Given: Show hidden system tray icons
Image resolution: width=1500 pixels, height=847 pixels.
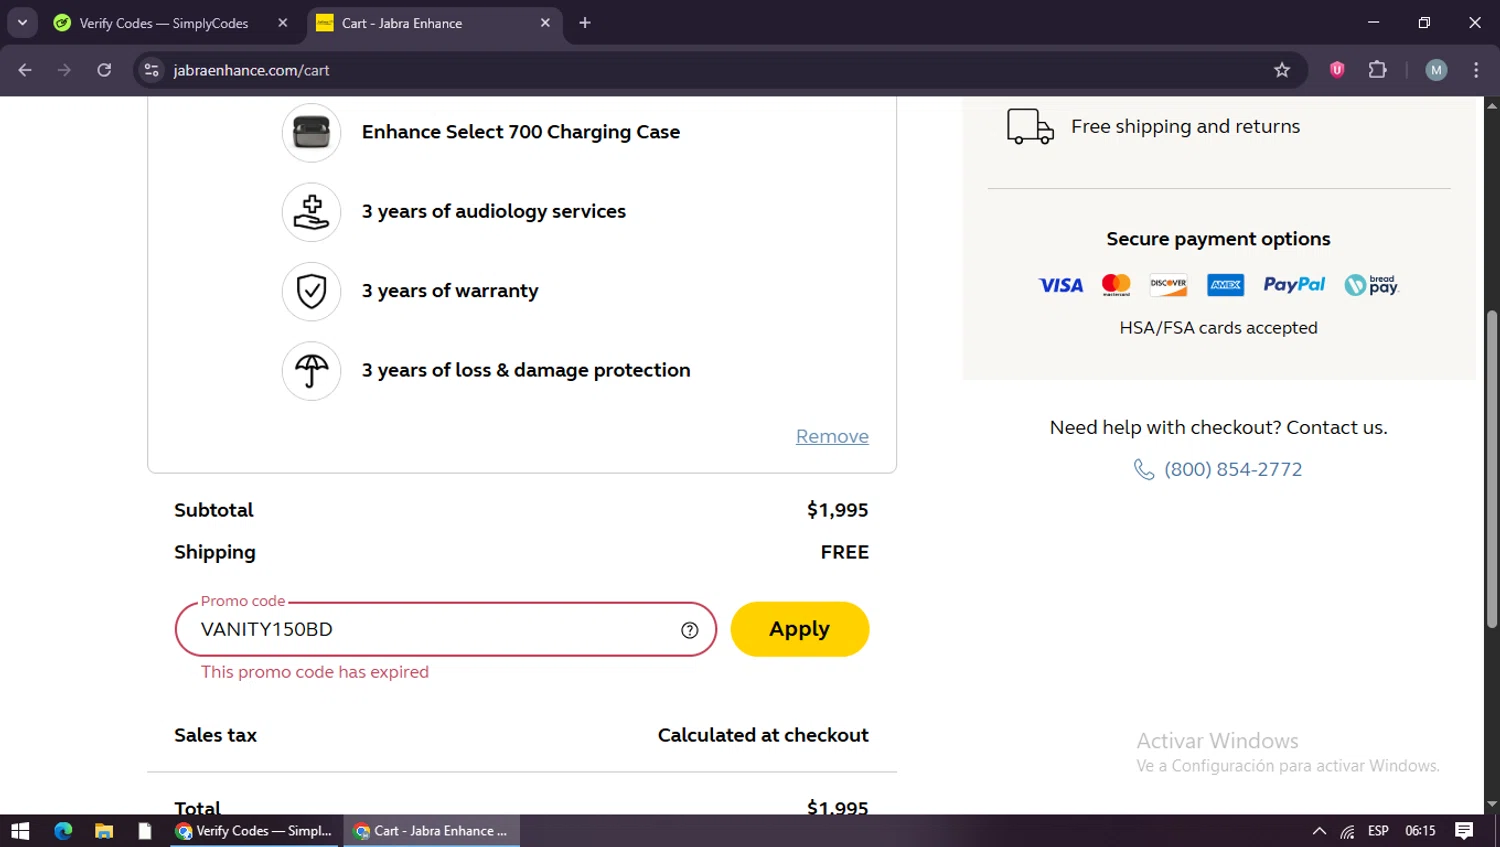Looking at the screenshot, I should pyautogui.click(x=1319, y=831).
